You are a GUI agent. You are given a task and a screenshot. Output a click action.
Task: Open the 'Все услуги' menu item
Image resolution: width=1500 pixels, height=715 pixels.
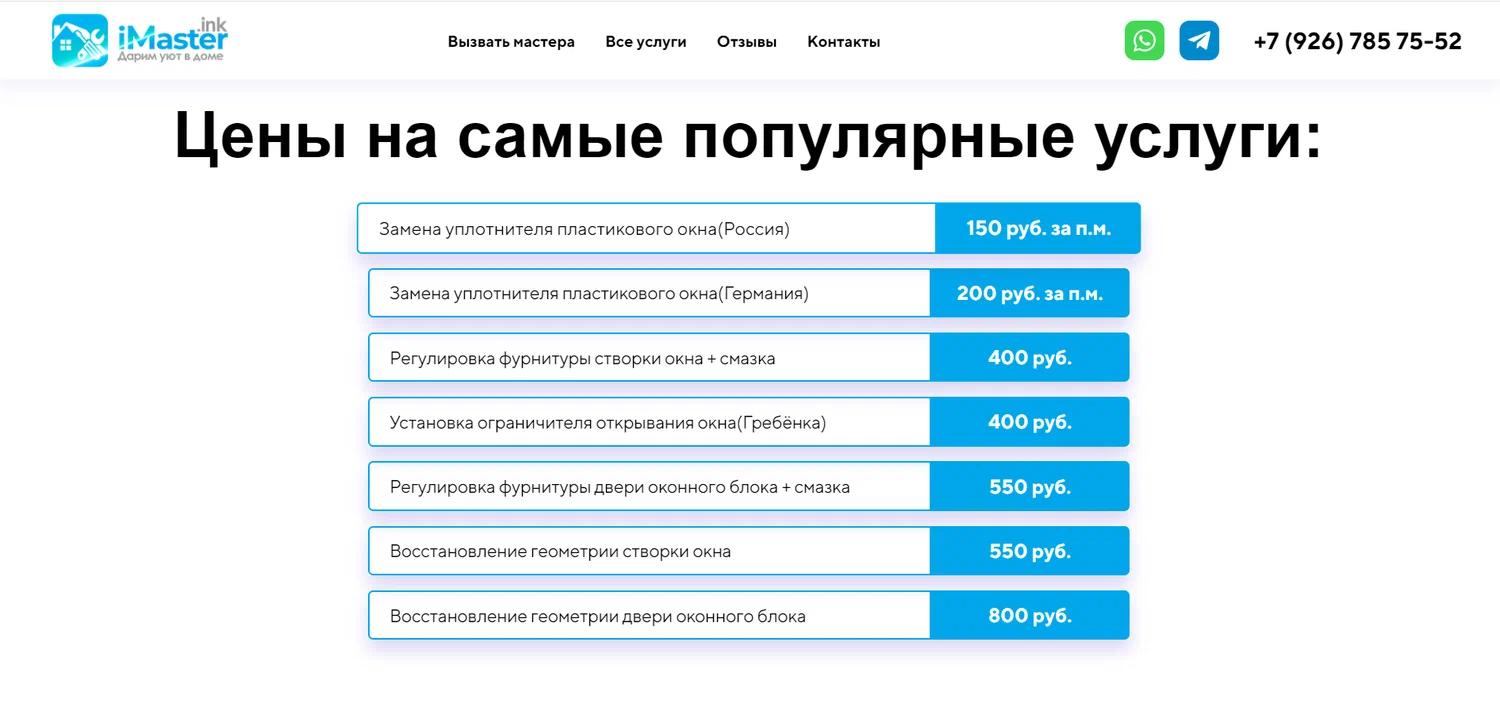click(x=646, y=41)
